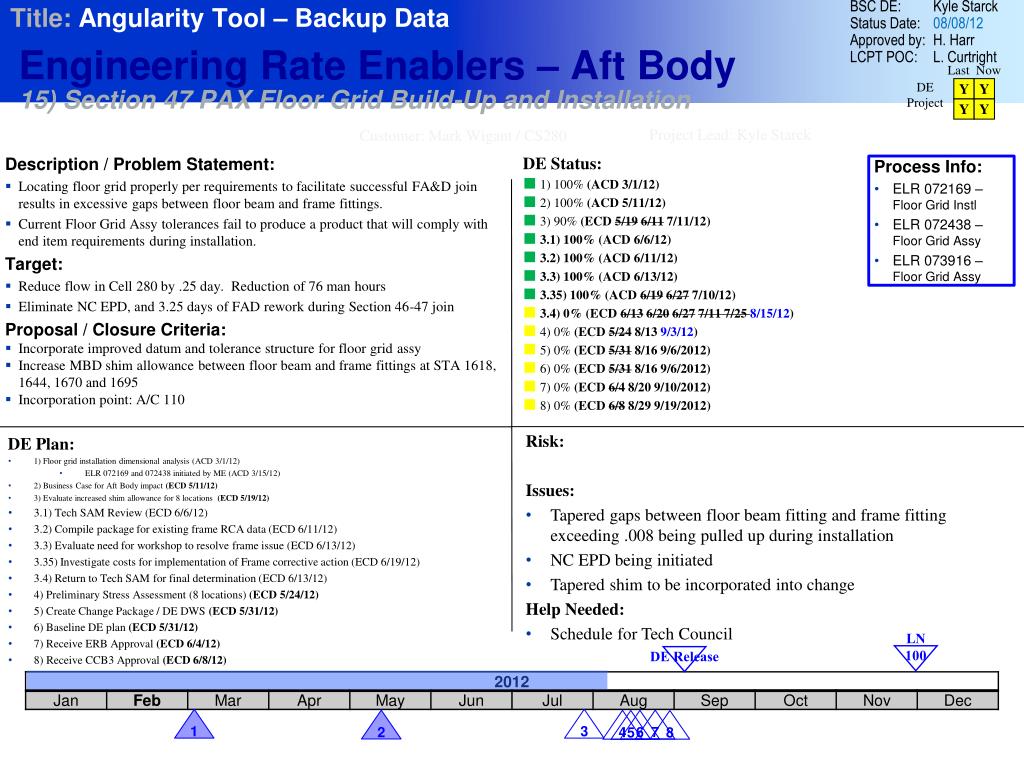This screenshot has width=1024, height=768.
Task: Click the Engineering Rate Enablers – Aft Body heading
Action: 377,67
